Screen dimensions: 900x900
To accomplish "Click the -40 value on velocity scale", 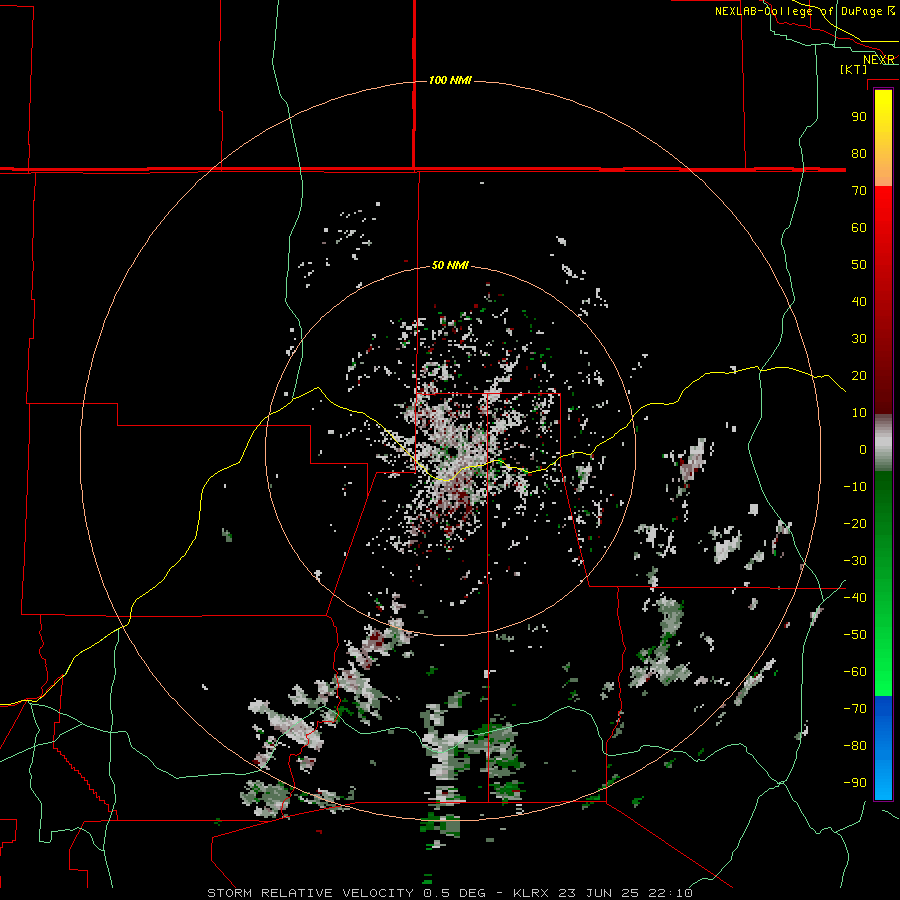I will [855, 598].
